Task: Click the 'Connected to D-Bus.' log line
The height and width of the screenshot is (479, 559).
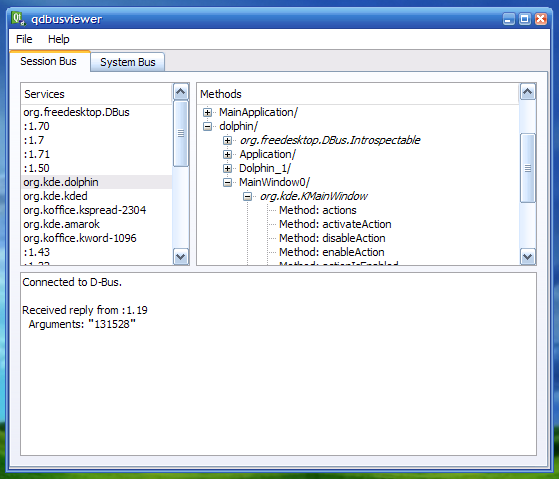Action: pyautogui.click(x=72, y=282)
